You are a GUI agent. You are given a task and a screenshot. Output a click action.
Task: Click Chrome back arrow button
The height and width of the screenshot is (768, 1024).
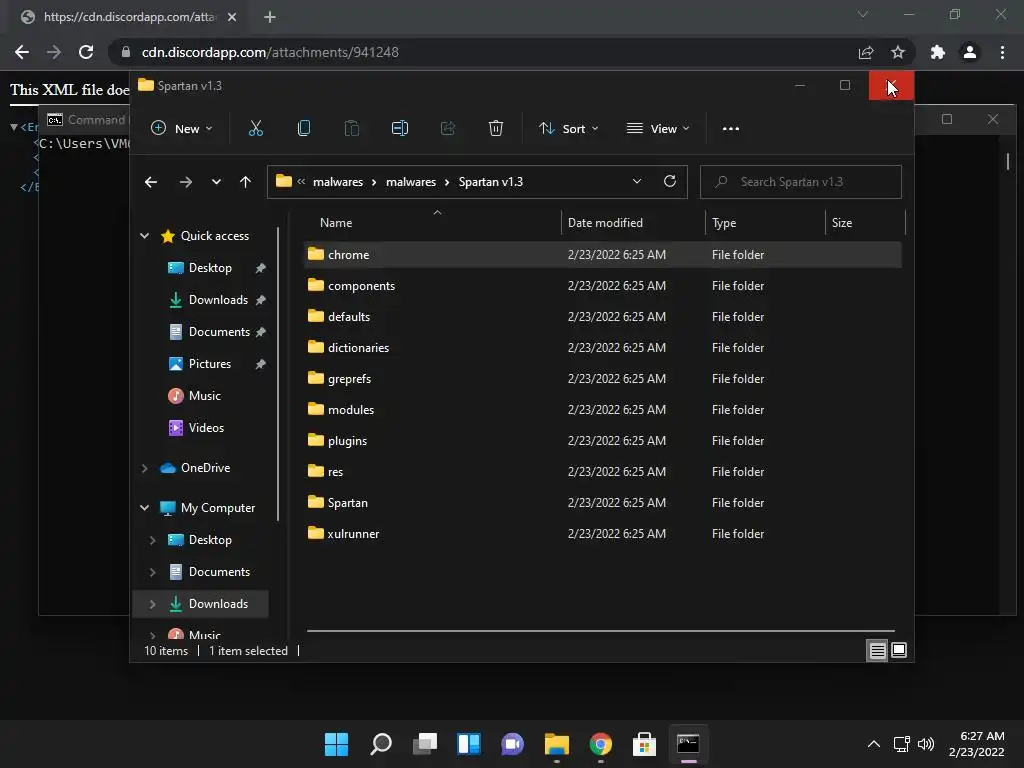[22, 52]
